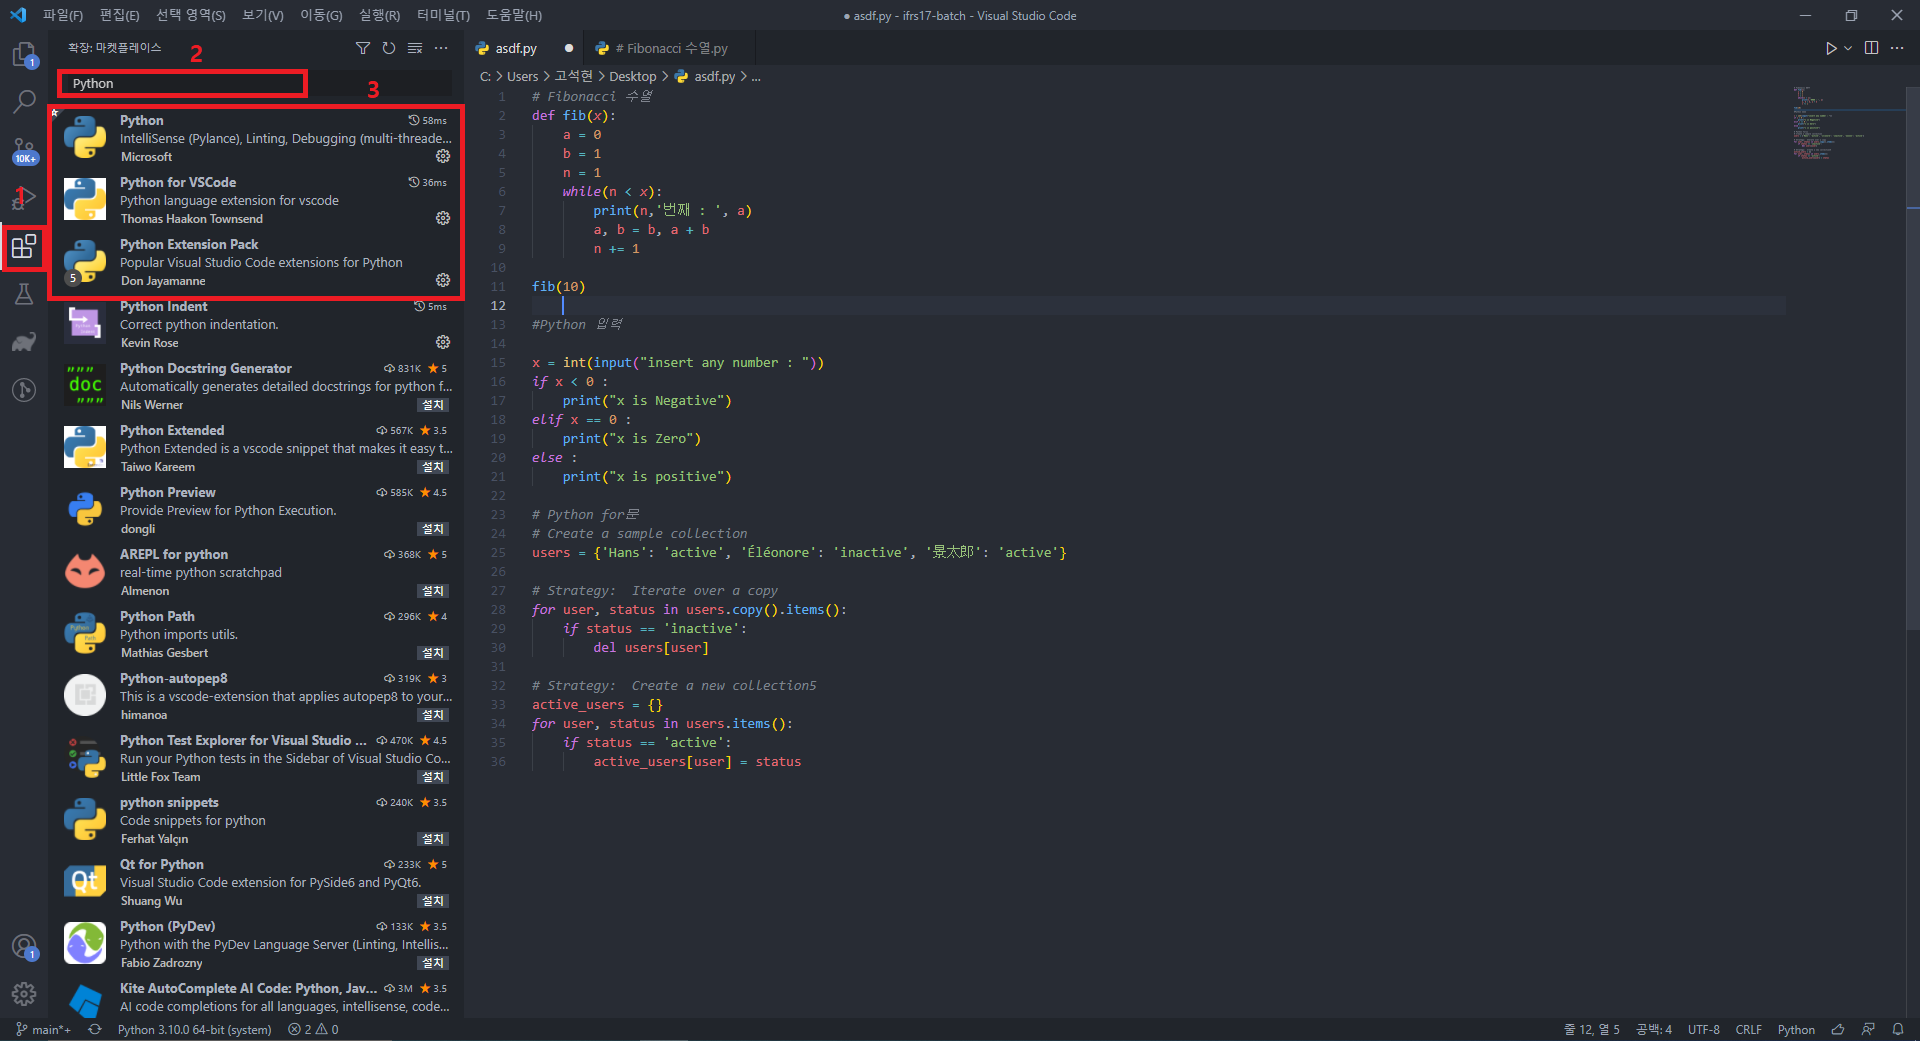
Task: Open the Search view in activity bar
Action: 24,102
